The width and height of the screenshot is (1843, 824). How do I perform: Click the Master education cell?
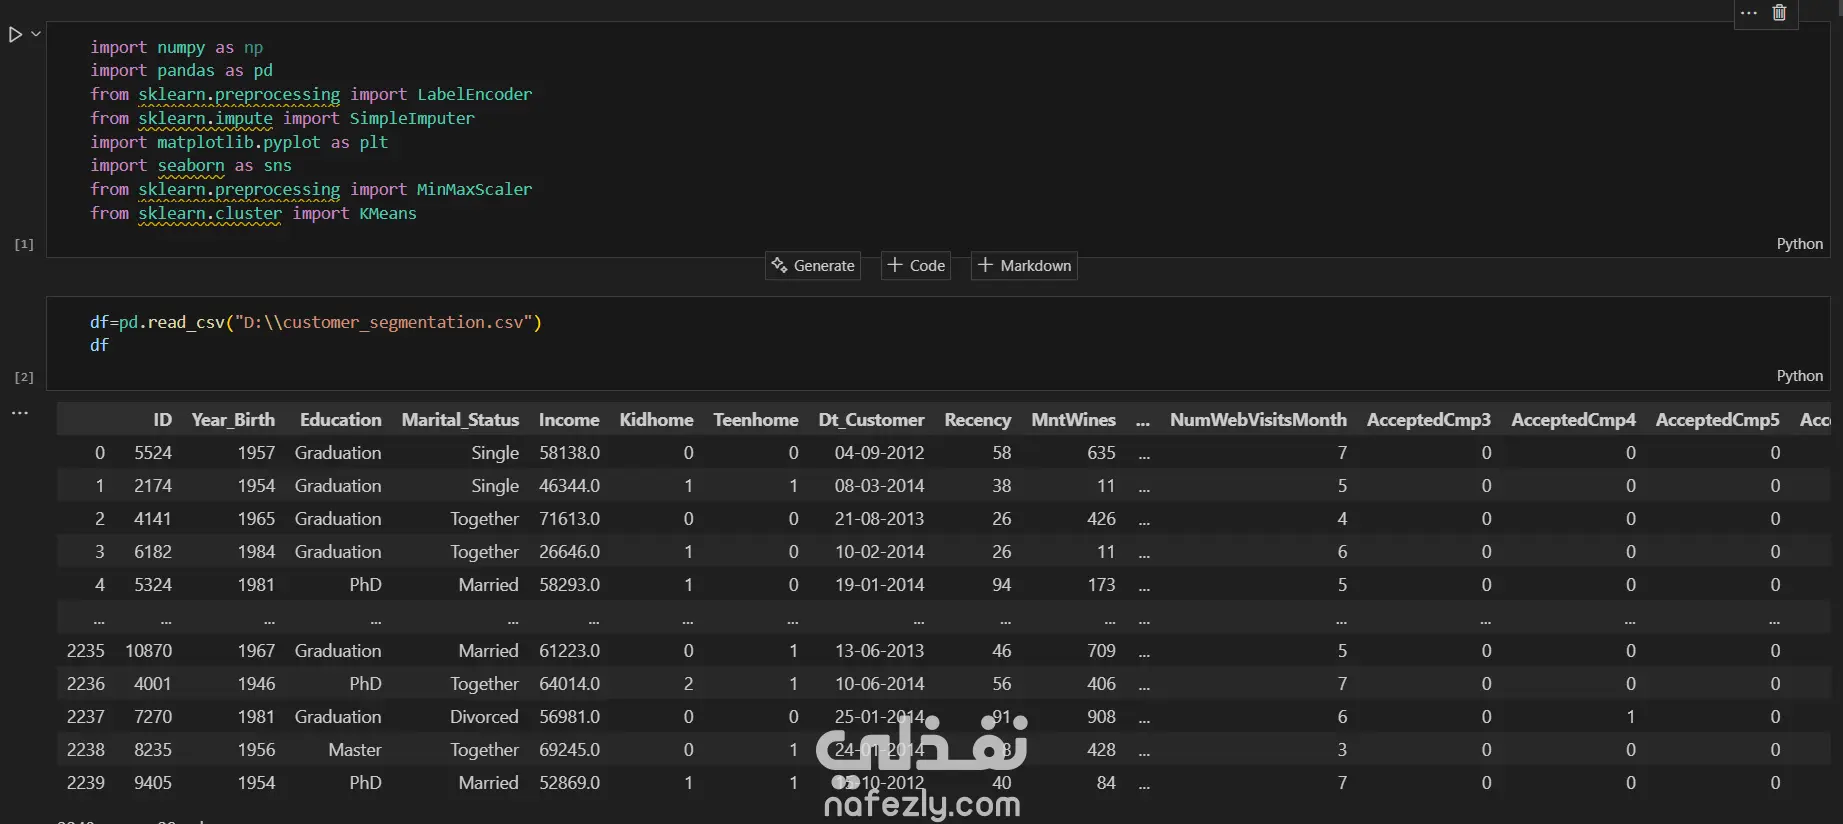(355, 750)
